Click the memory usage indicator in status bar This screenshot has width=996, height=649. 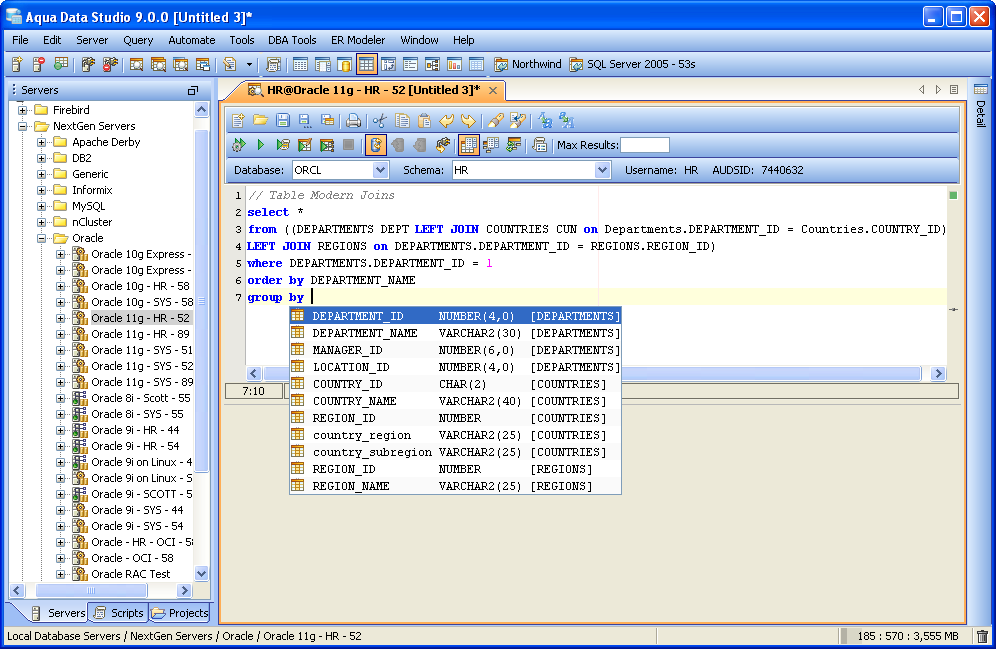[x=905, y=636]
